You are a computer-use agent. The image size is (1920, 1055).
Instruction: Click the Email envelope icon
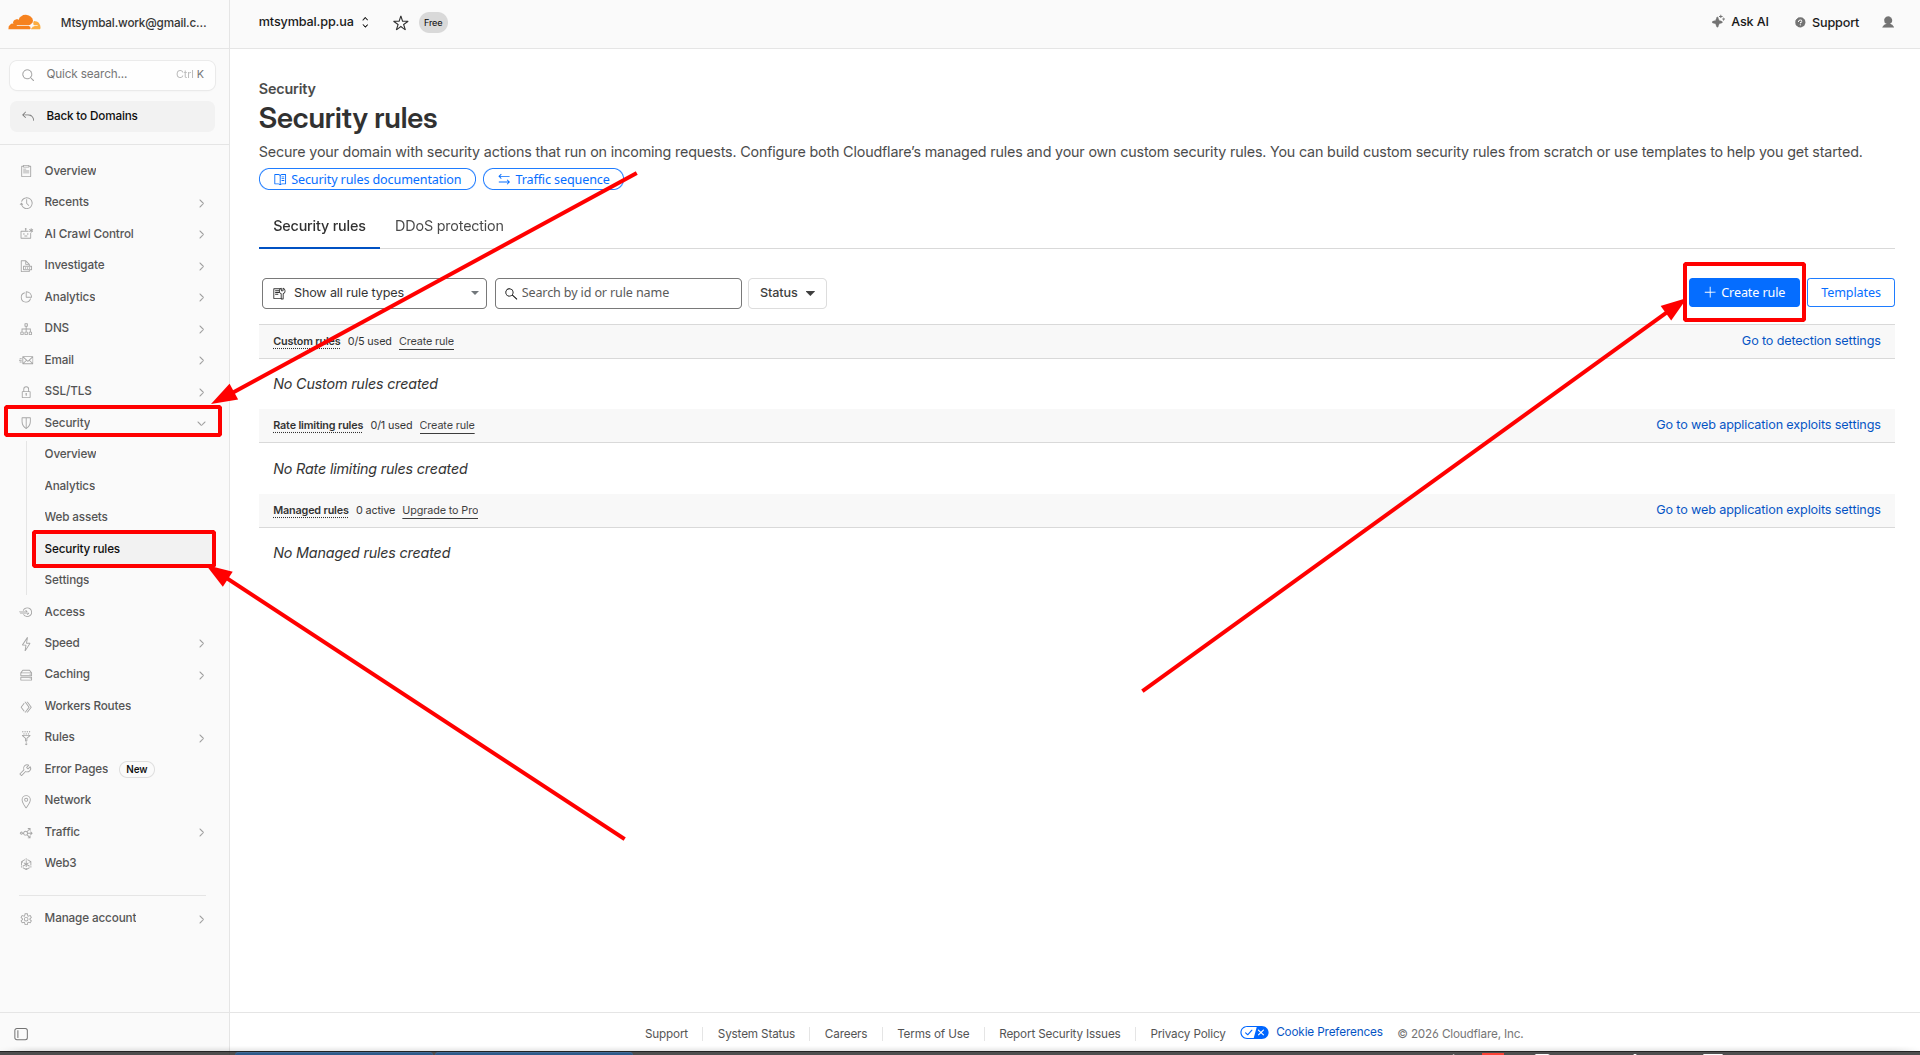[x=26, y=360]
